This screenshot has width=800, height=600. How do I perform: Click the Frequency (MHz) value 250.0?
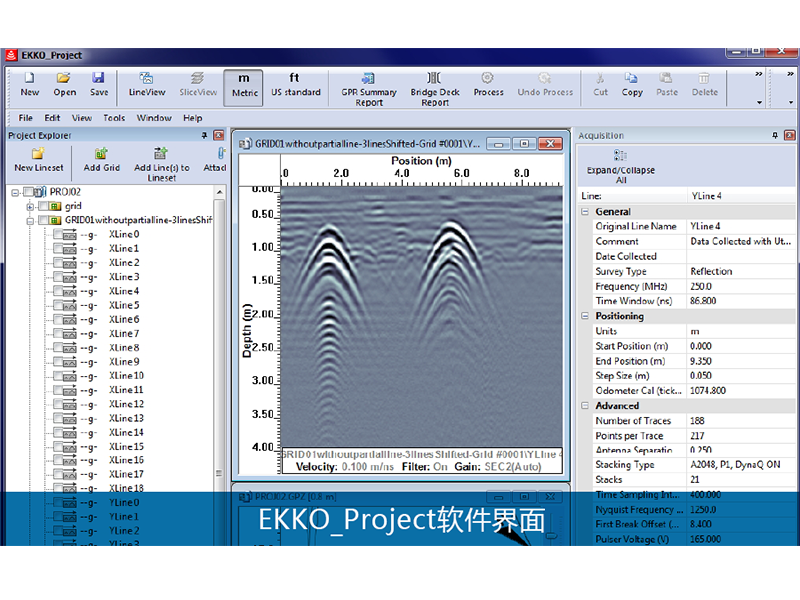point(701,287)
